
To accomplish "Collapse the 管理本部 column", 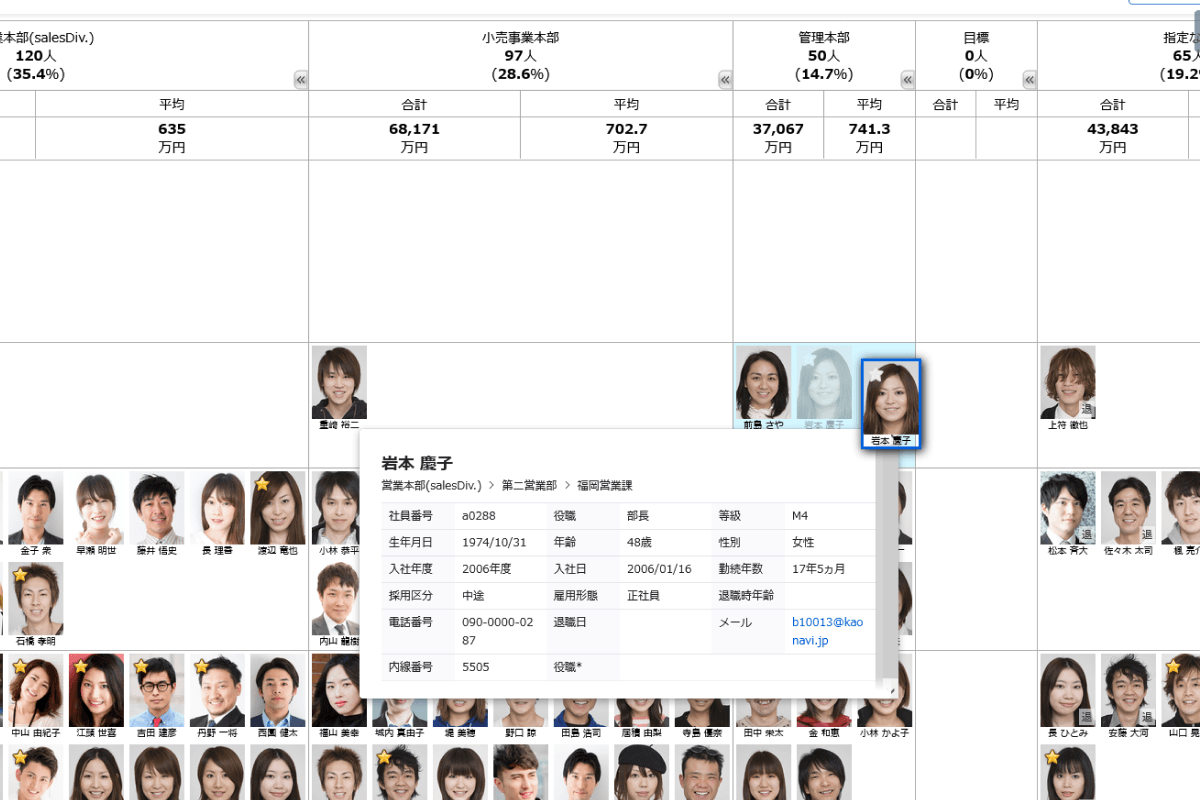I will click(x=907, y=80).
